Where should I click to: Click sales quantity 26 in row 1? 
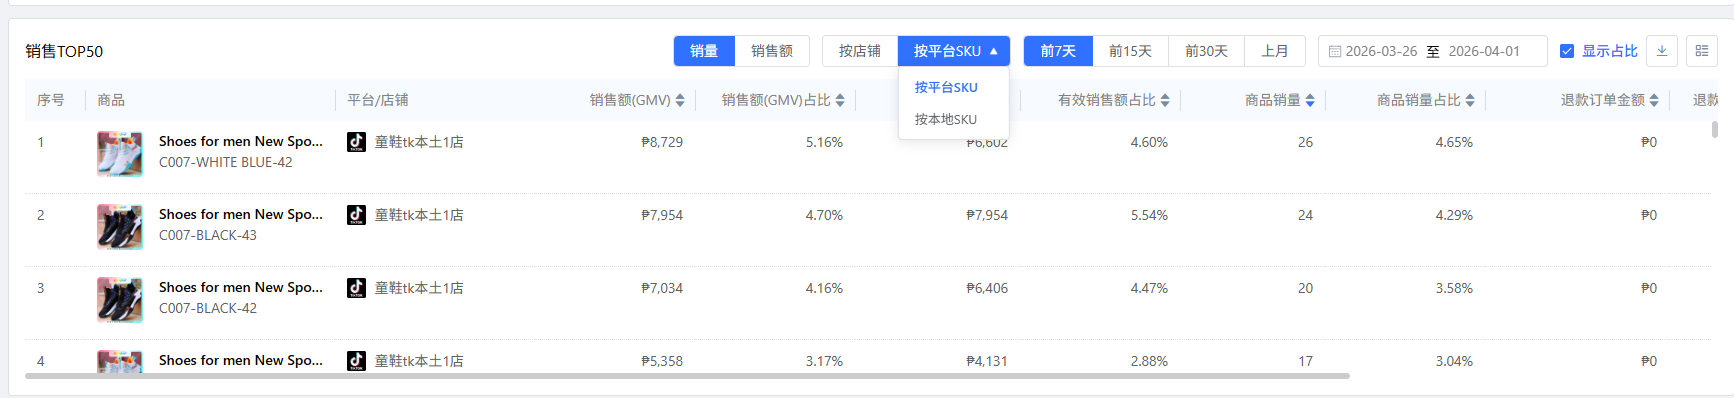(x=1305, y=142)
